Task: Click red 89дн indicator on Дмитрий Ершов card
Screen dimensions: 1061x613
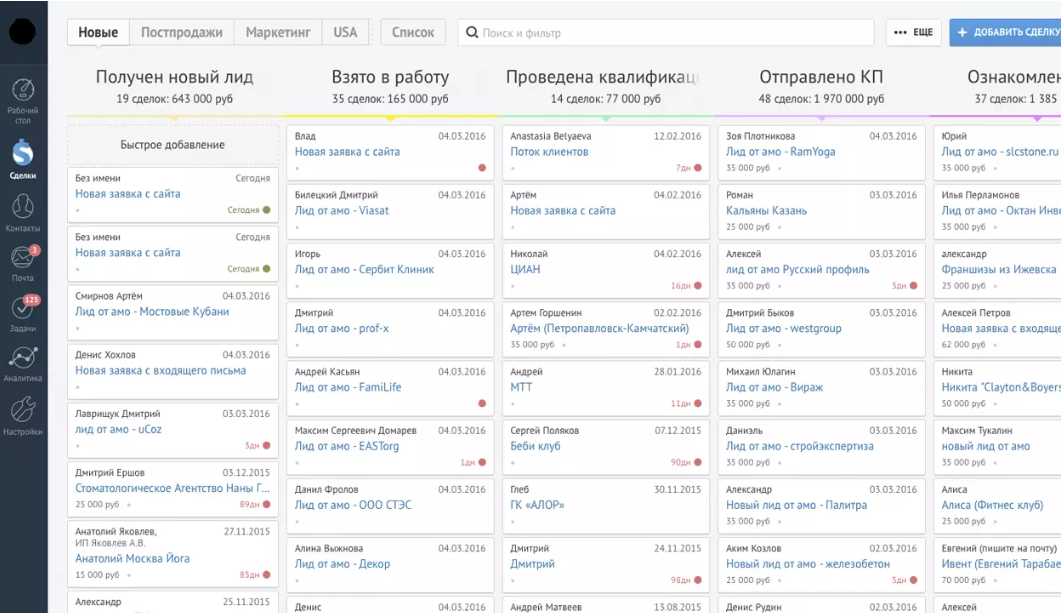Action: tap(255, 504)
